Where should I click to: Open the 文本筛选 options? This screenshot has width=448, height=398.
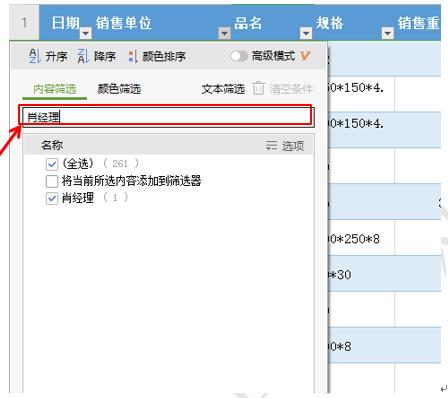[x=223, y=89]
